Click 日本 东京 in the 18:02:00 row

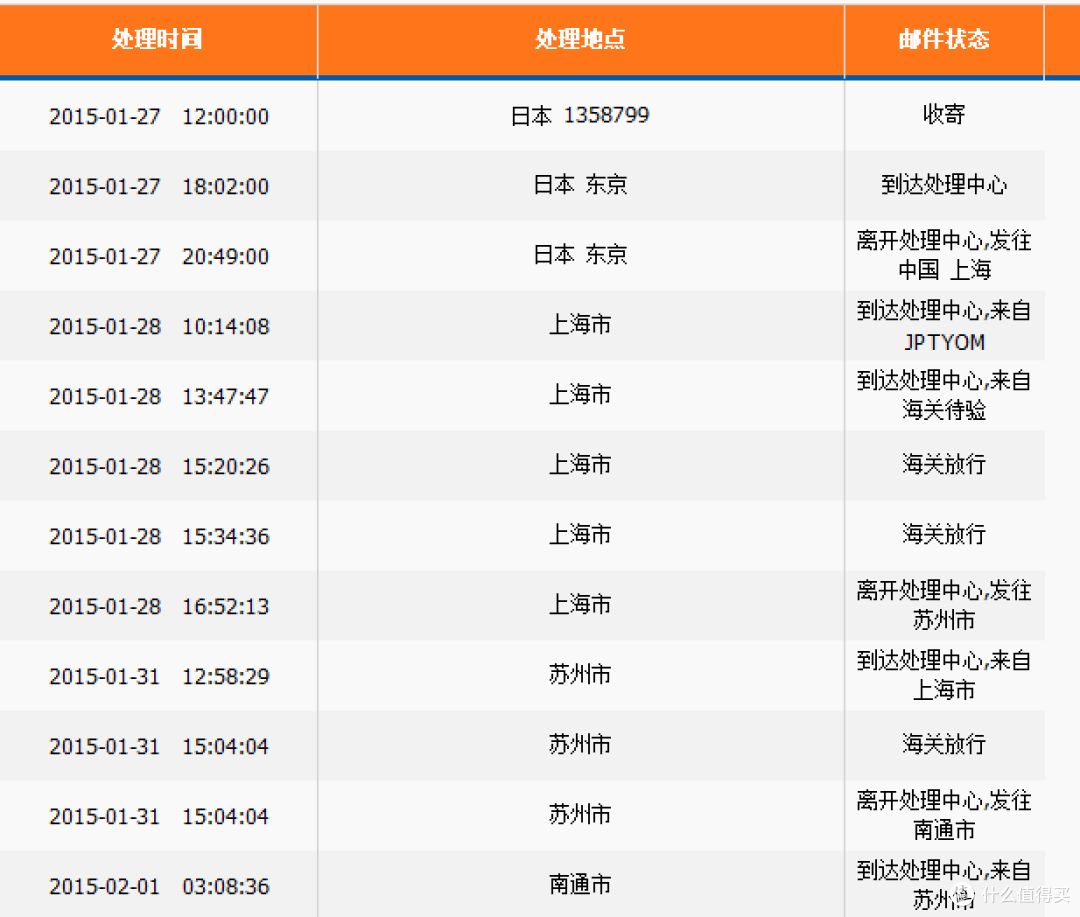(581, 185)
